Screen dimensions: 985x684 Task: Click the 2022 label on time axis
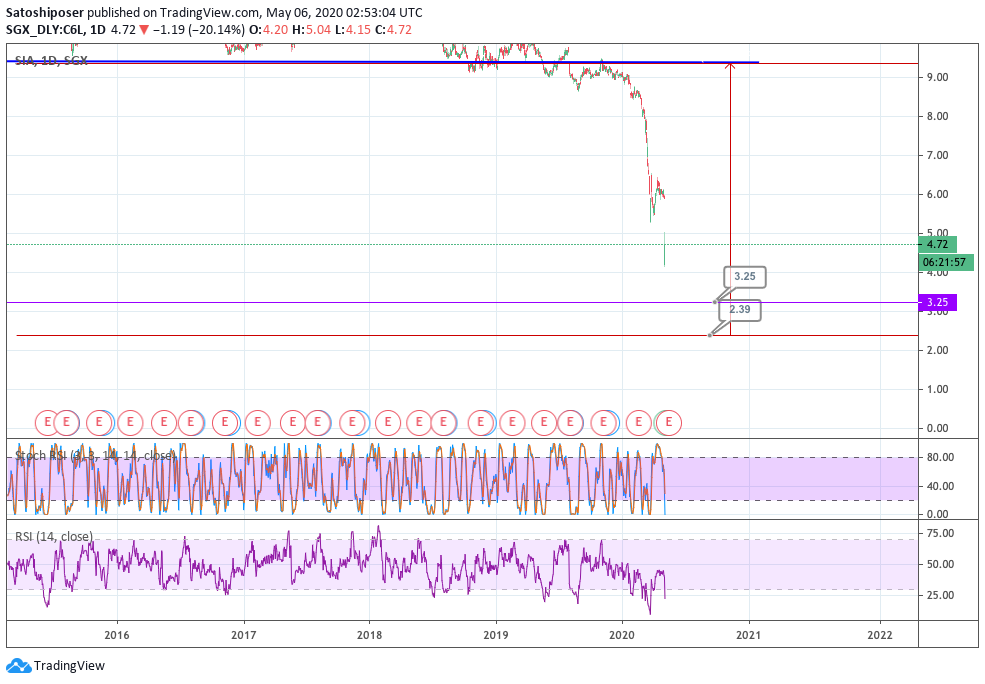coord(879,635)
